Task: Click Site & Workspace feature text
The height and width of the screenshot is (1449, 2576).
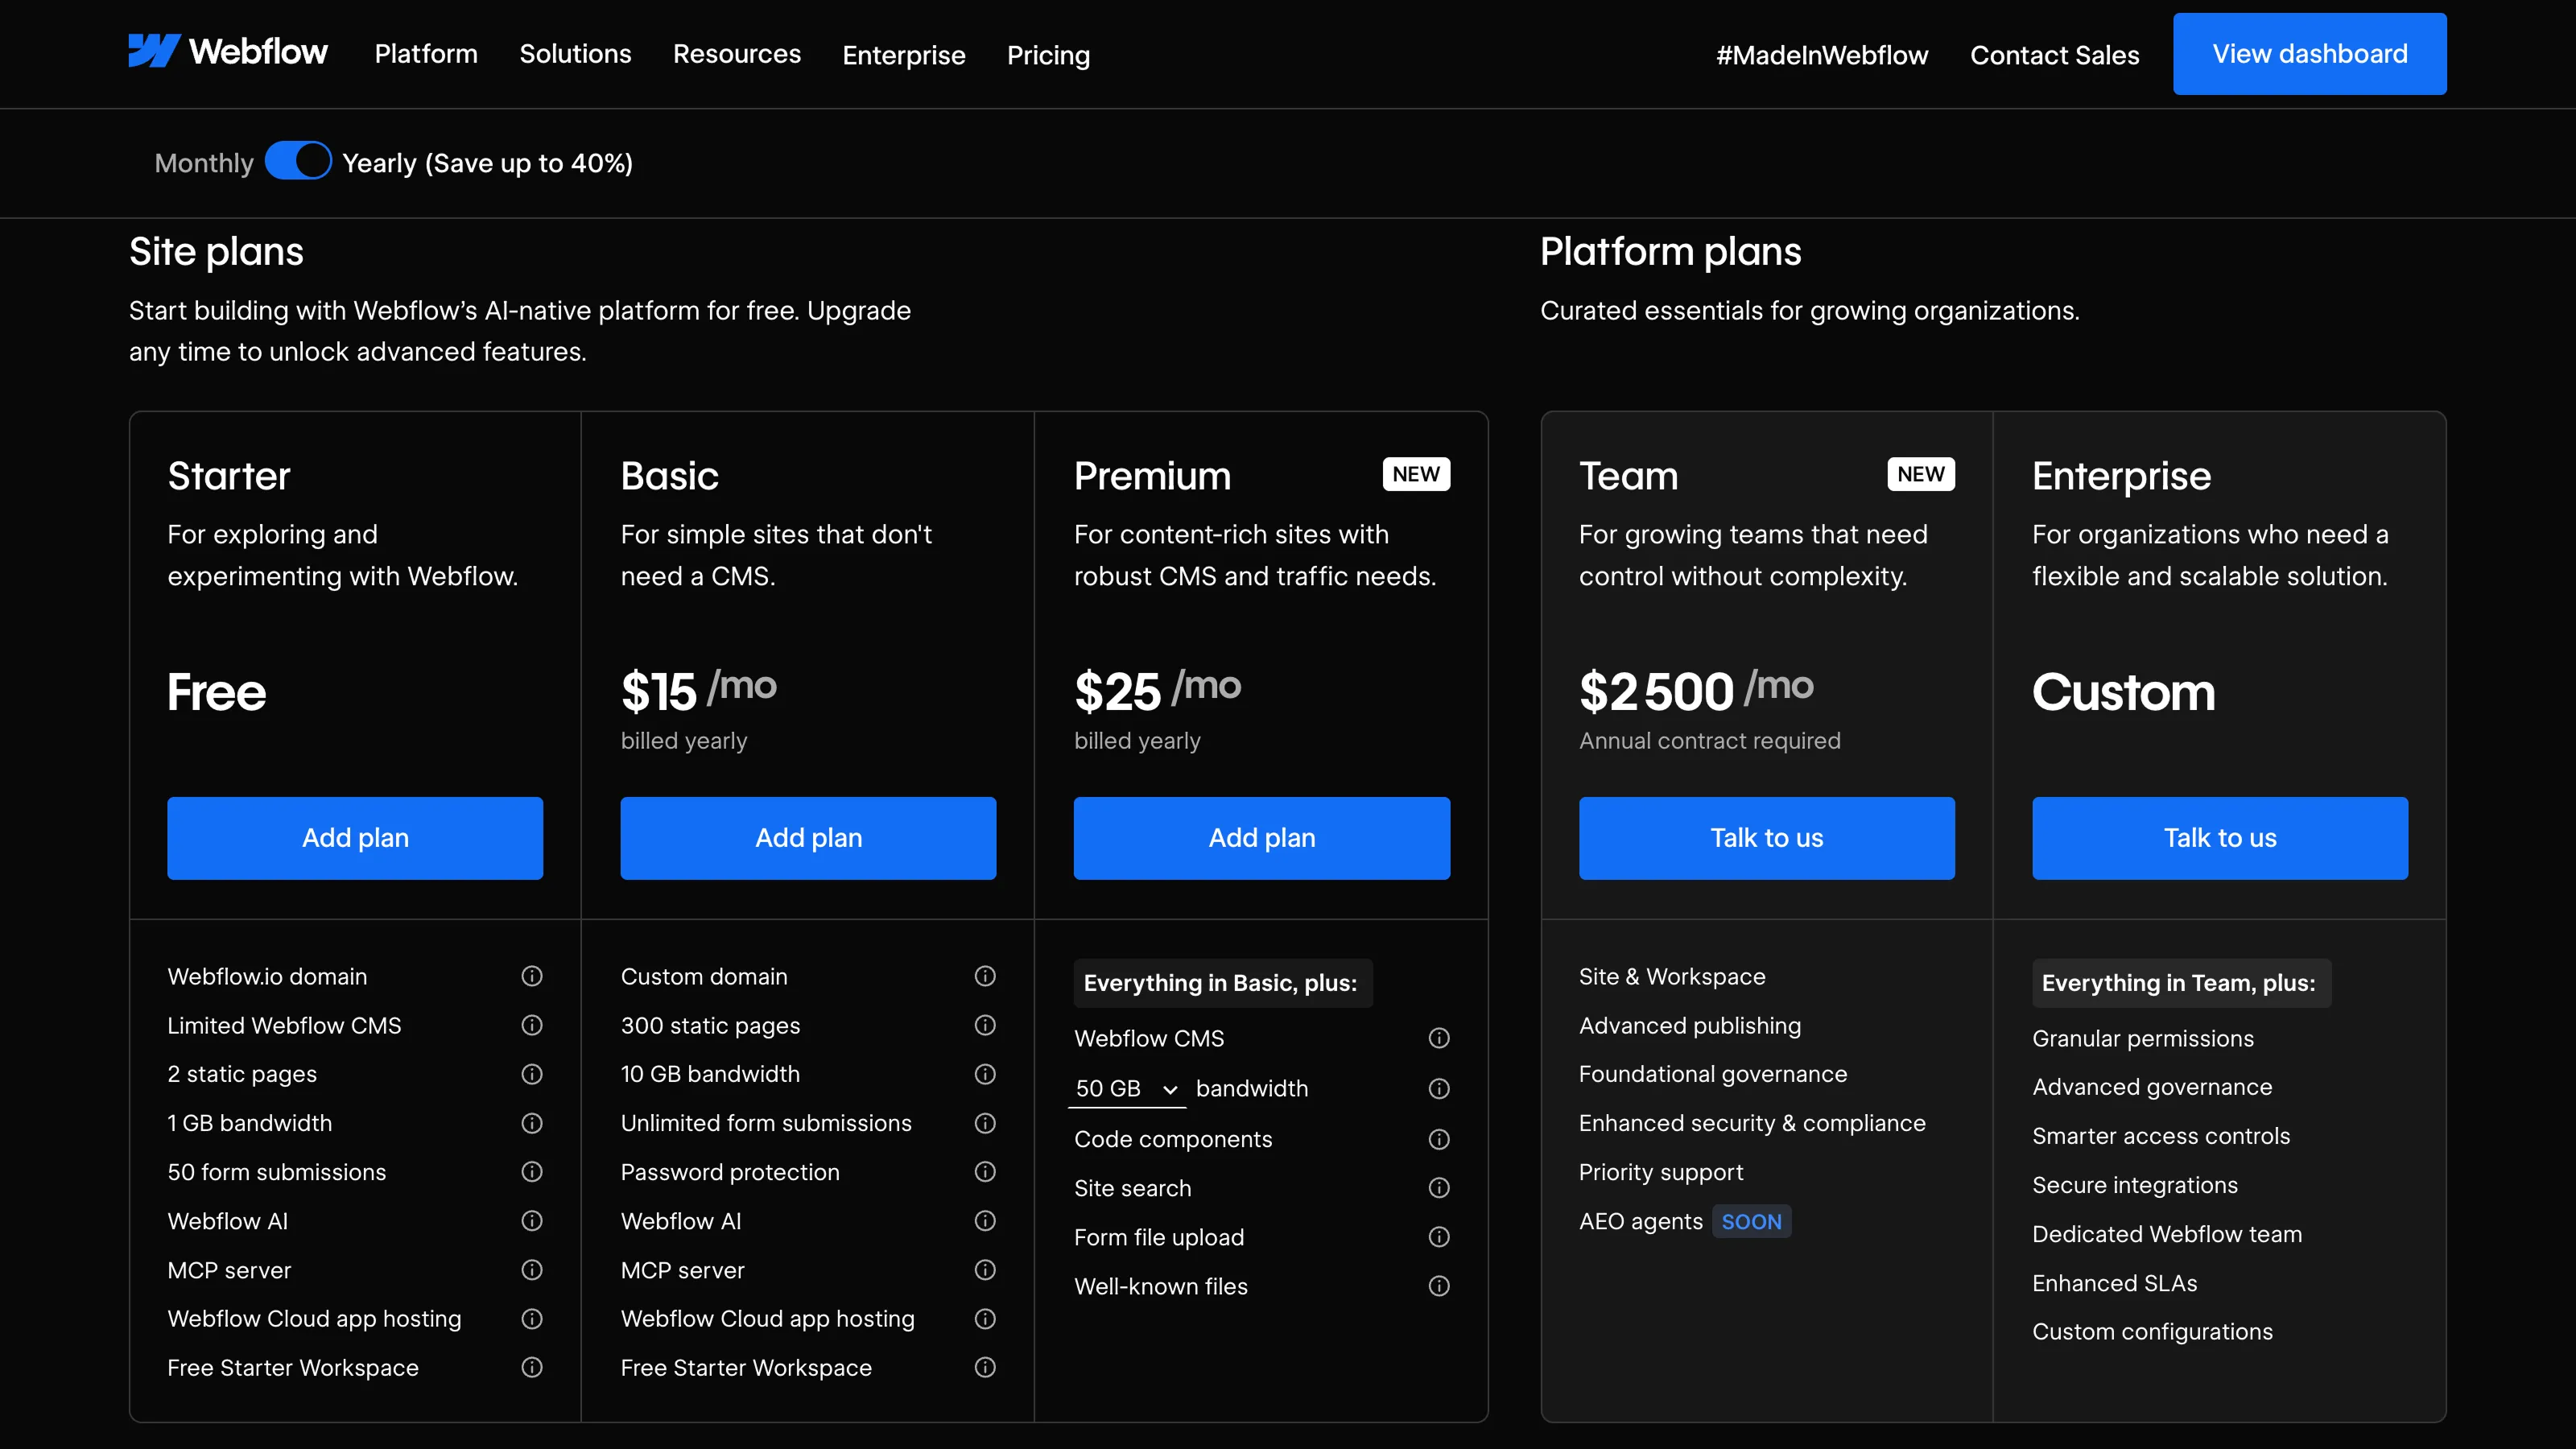Action: pos(1672,976)
